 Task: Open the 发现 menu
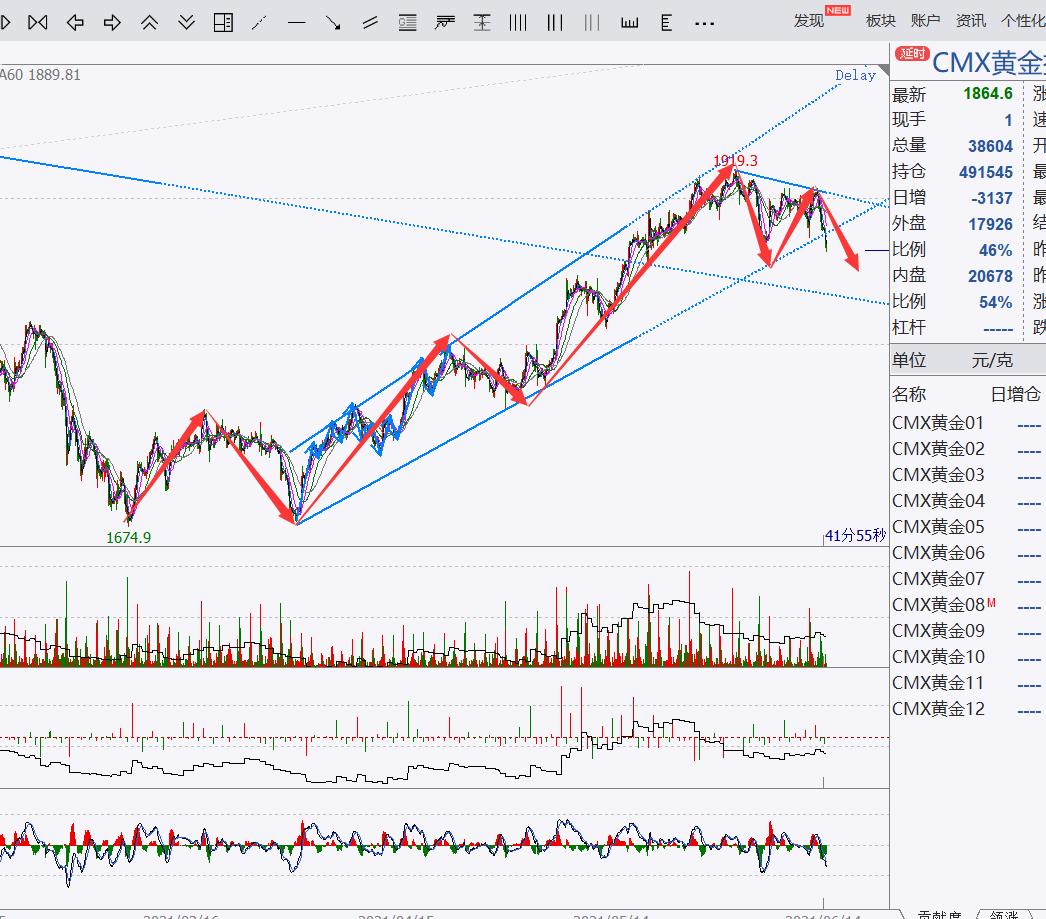coord(809,21)
